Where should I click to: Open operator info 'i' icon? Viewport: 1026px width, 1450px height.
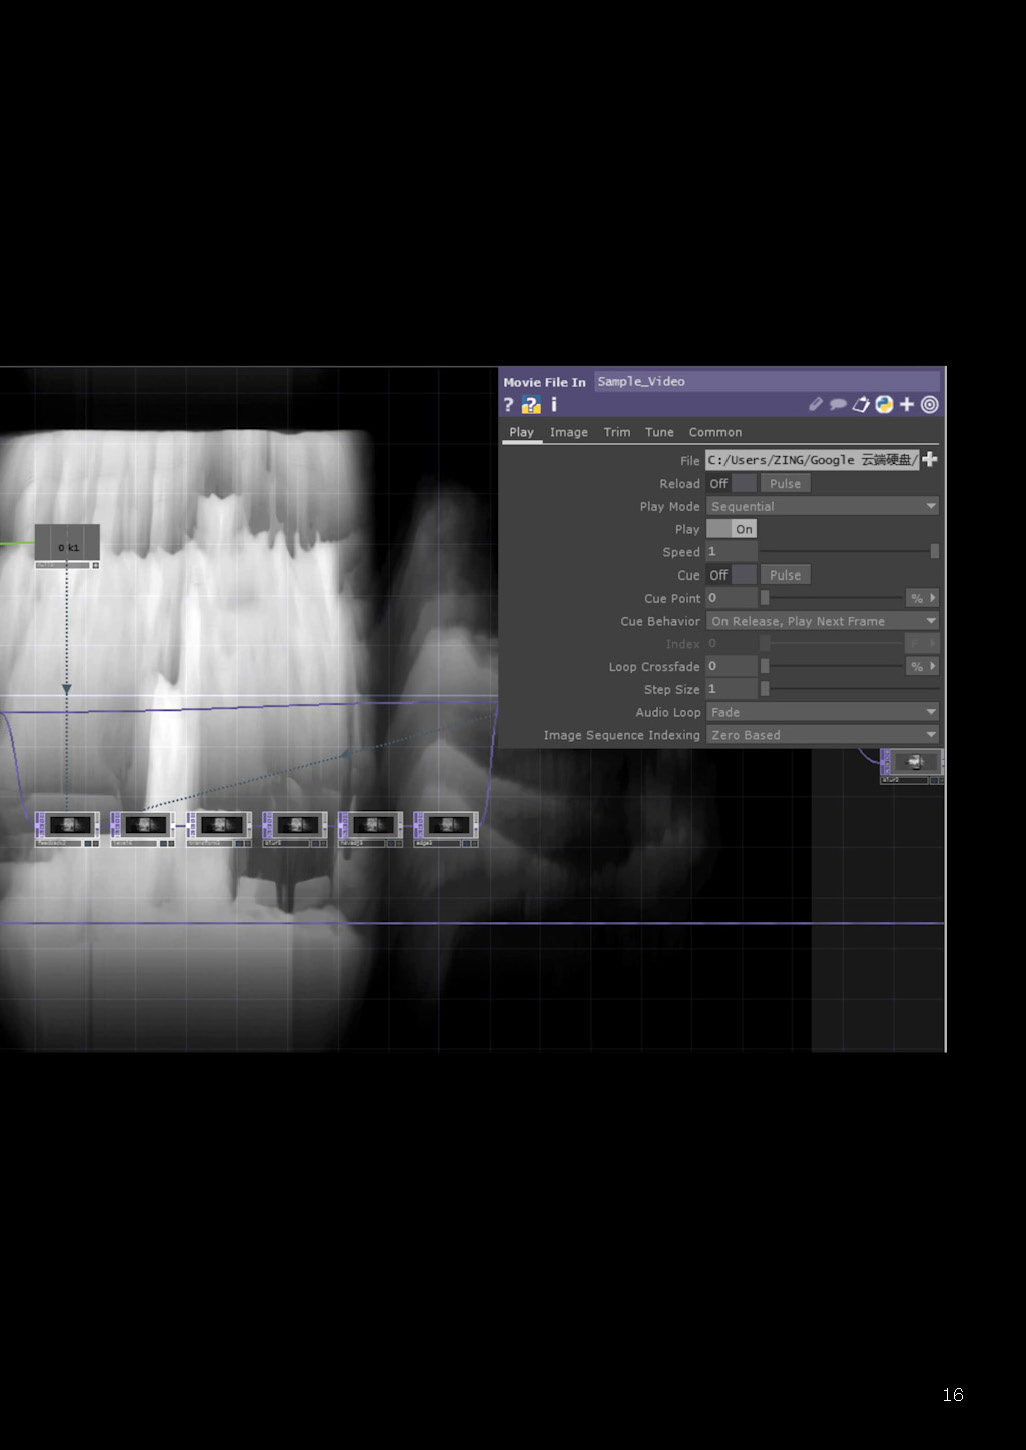(x=553, y=405)
